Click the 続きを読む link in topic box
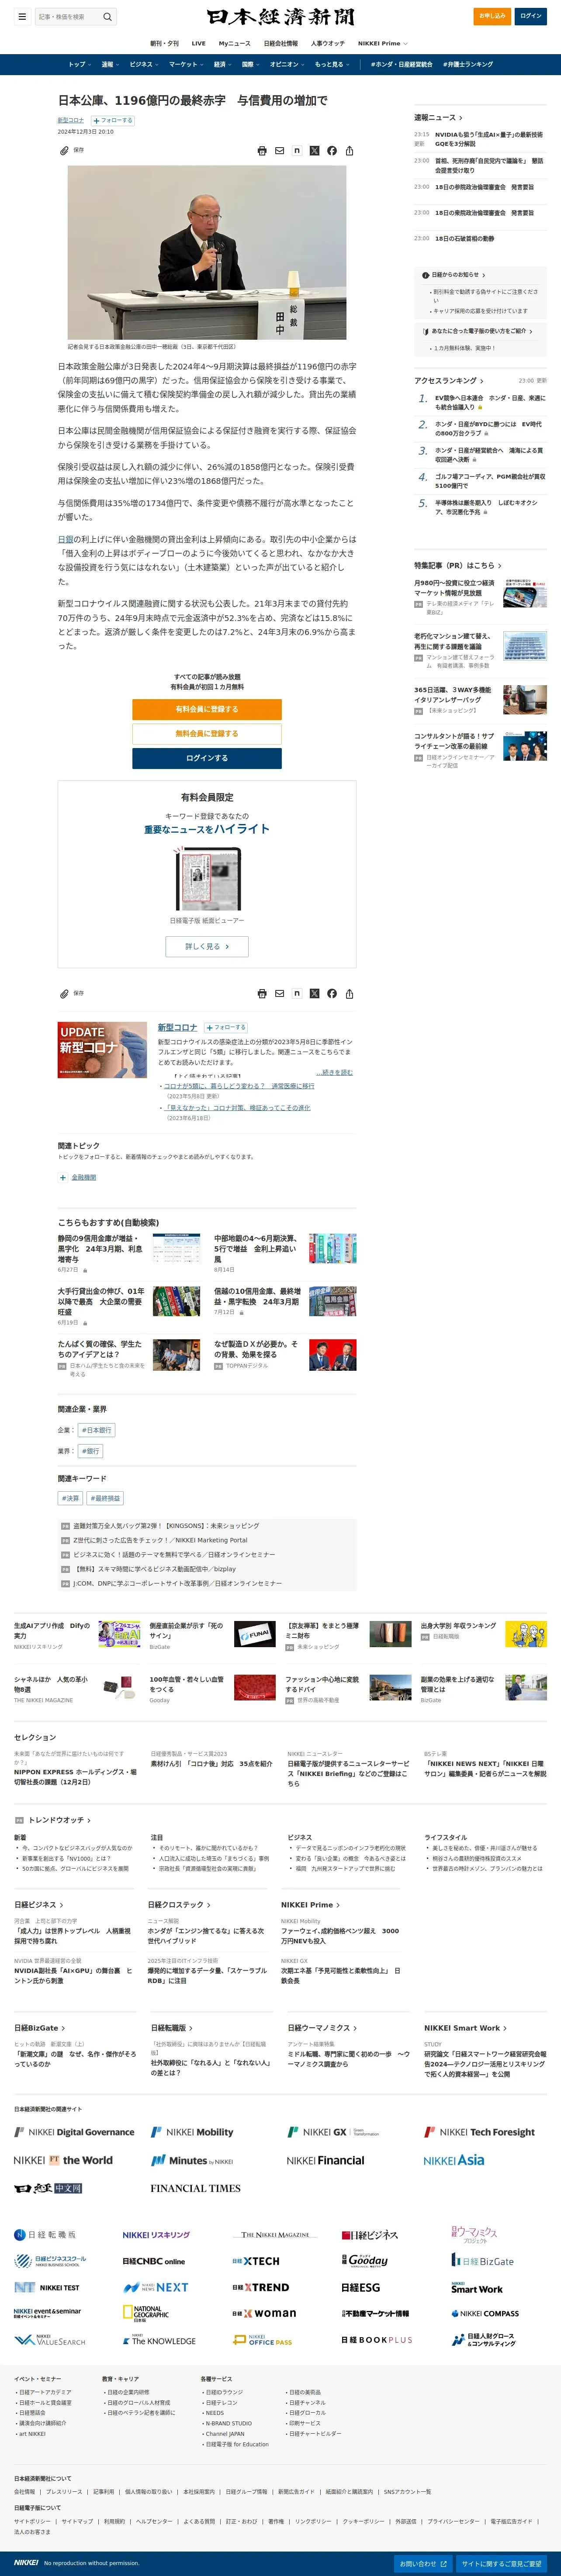561x2576 pixels. 335,1072
